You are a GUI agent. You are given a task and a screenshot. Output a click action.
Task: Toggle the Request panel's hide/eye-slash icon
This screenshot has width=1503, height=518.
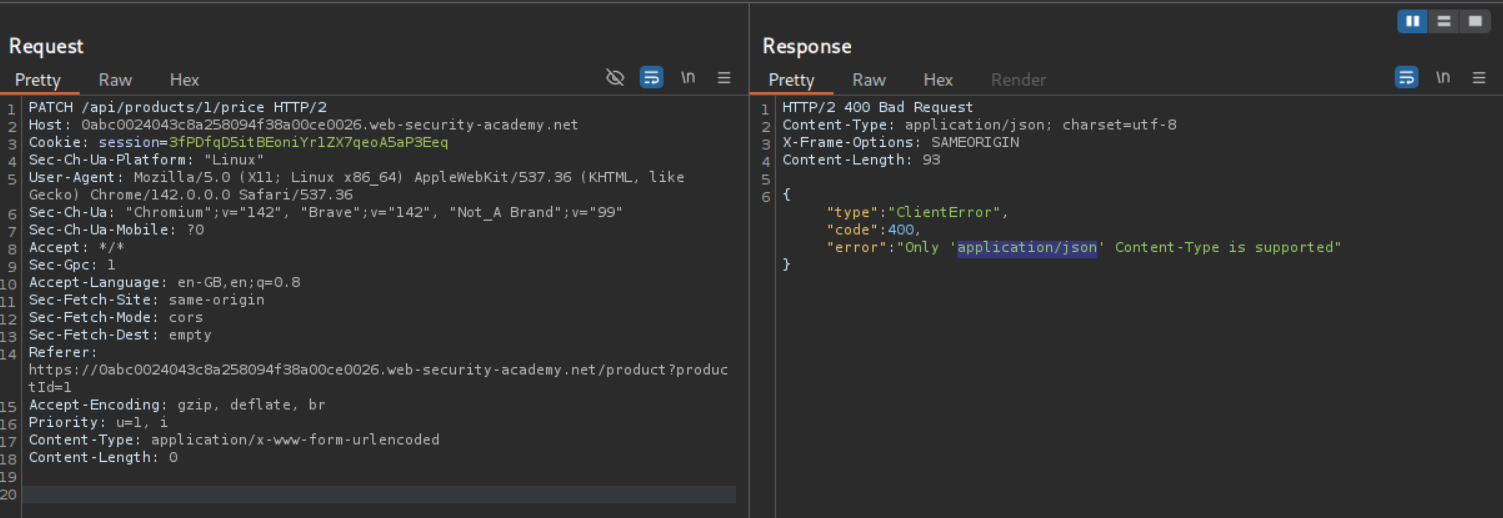[615, 78]
